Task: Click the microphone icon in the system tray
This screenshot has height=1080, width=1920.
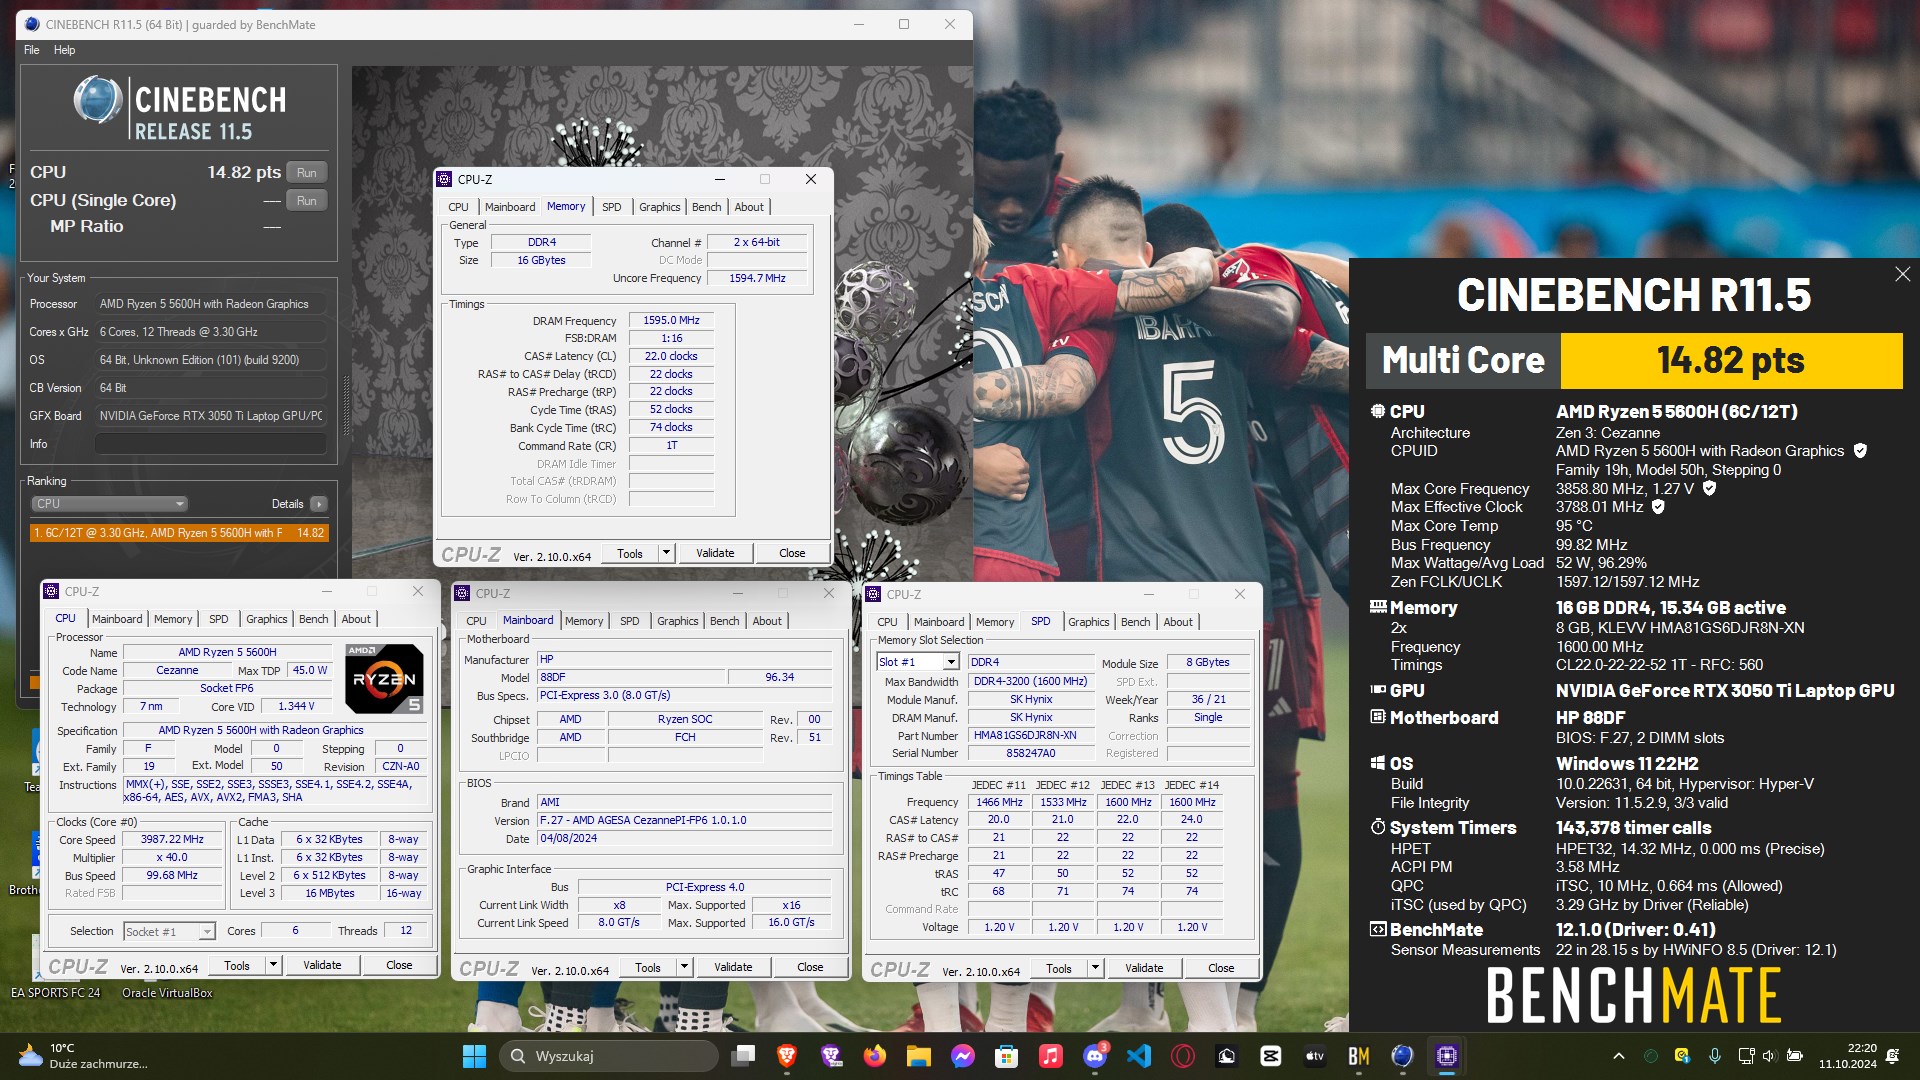Action: (x=1715, y=1056)
